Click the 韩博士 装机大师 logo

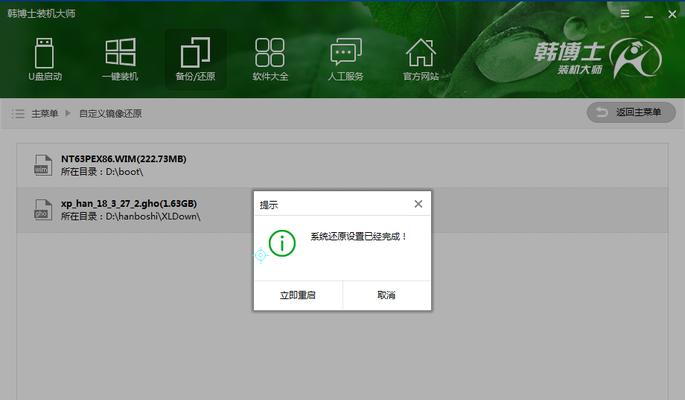coord(597,58)
